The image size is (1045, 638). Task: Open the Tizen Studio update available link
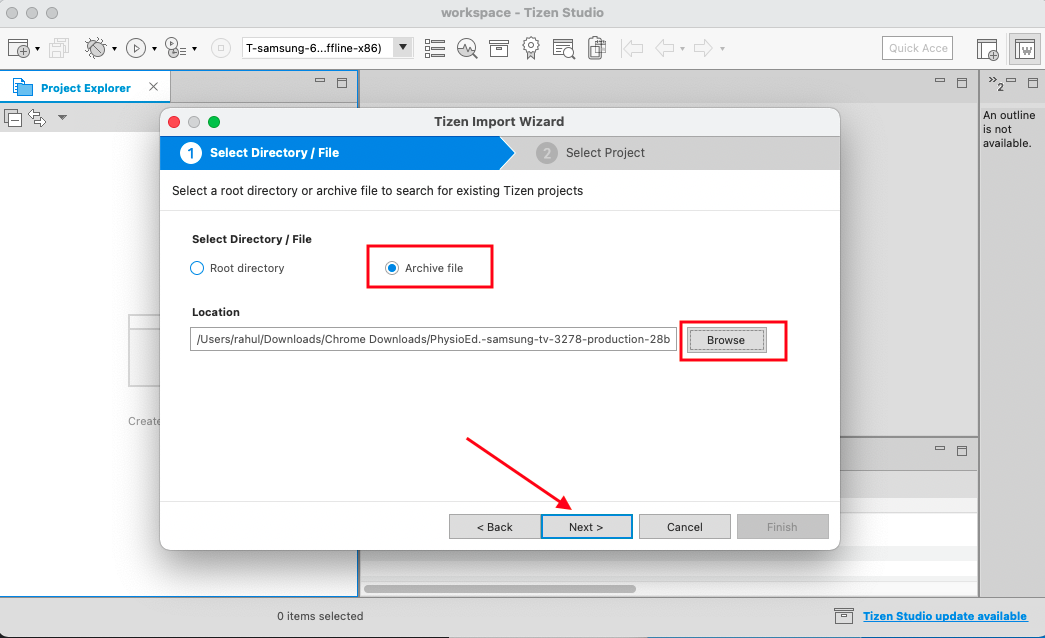(x=945, y=616)
